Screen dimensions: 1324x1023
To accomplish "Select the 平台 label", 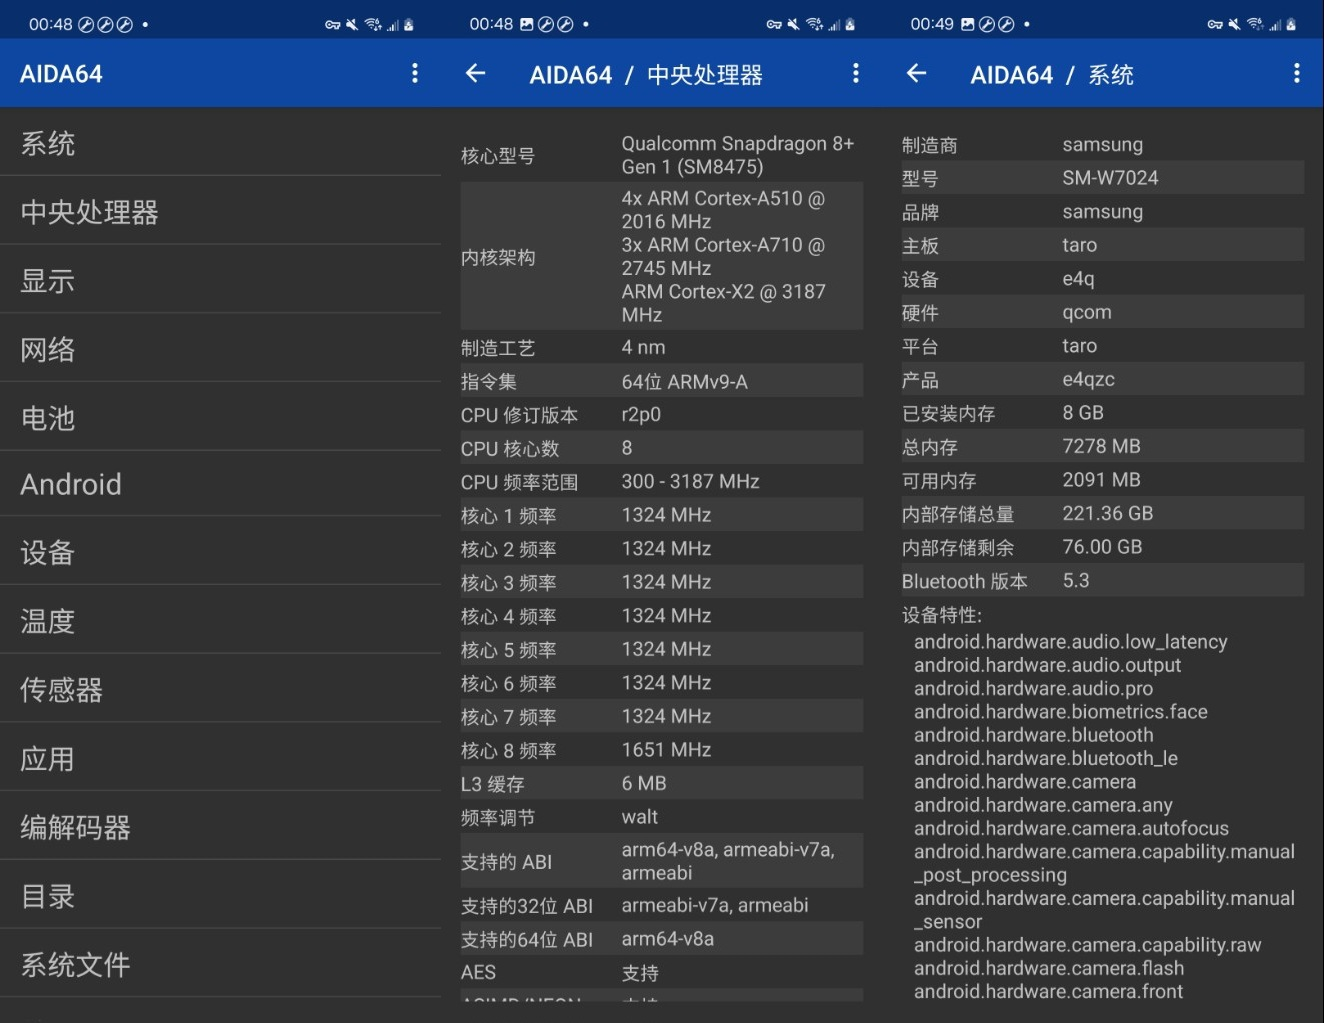I will point(920,347).
